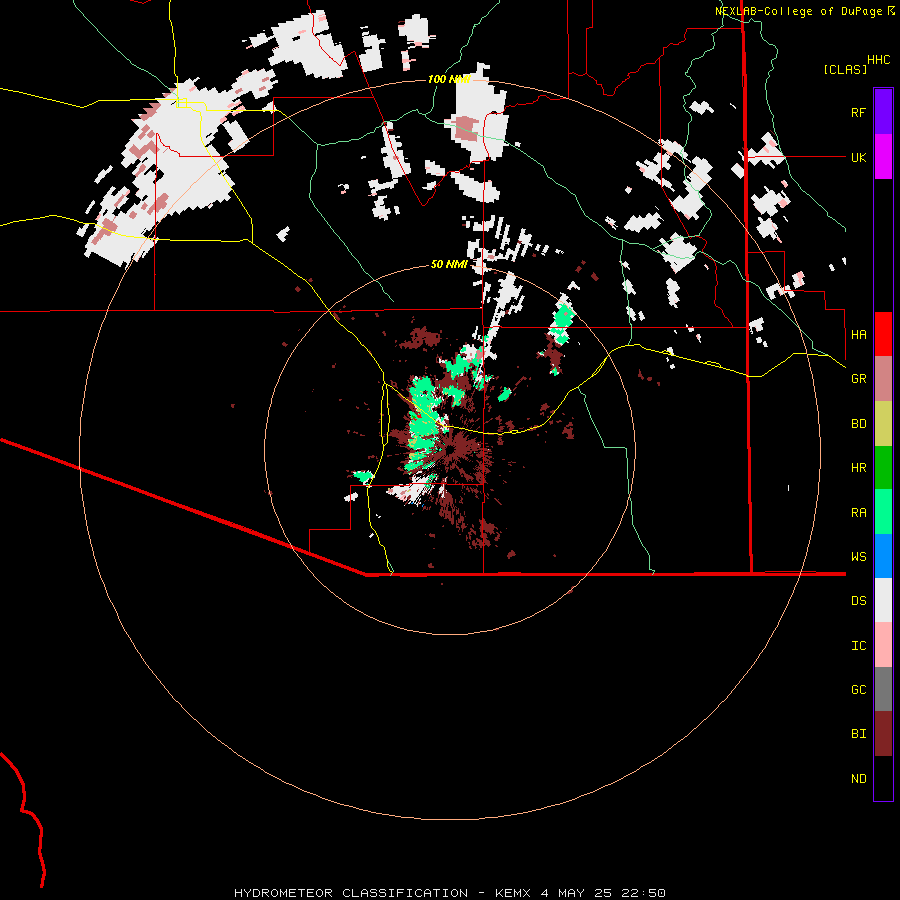Click the RF purple color swatch
The width and height of the screenshot is (900, 900).
tap(883, 112)
